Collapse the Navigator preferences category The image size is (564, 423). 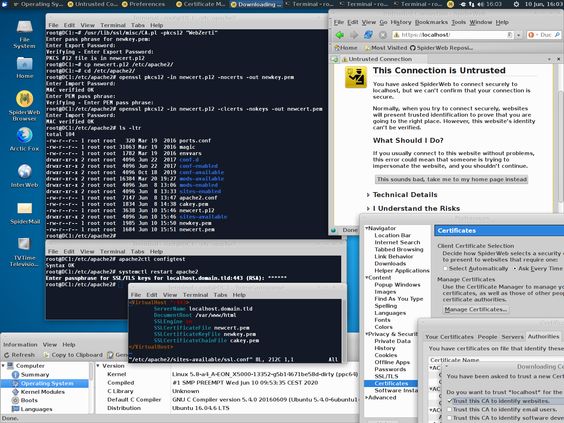pyautogui.click(x=367, y=228)
